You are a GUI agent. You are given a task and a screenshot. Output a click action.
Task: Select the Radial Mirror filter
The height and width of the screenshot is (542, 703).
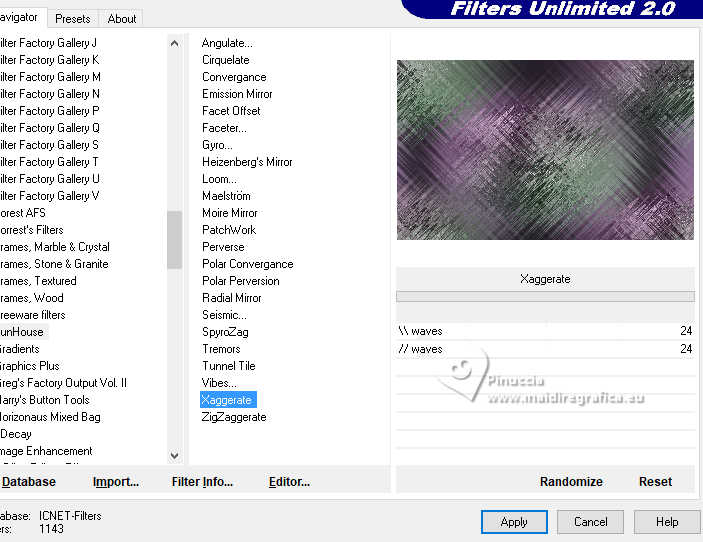coord(232,299)
